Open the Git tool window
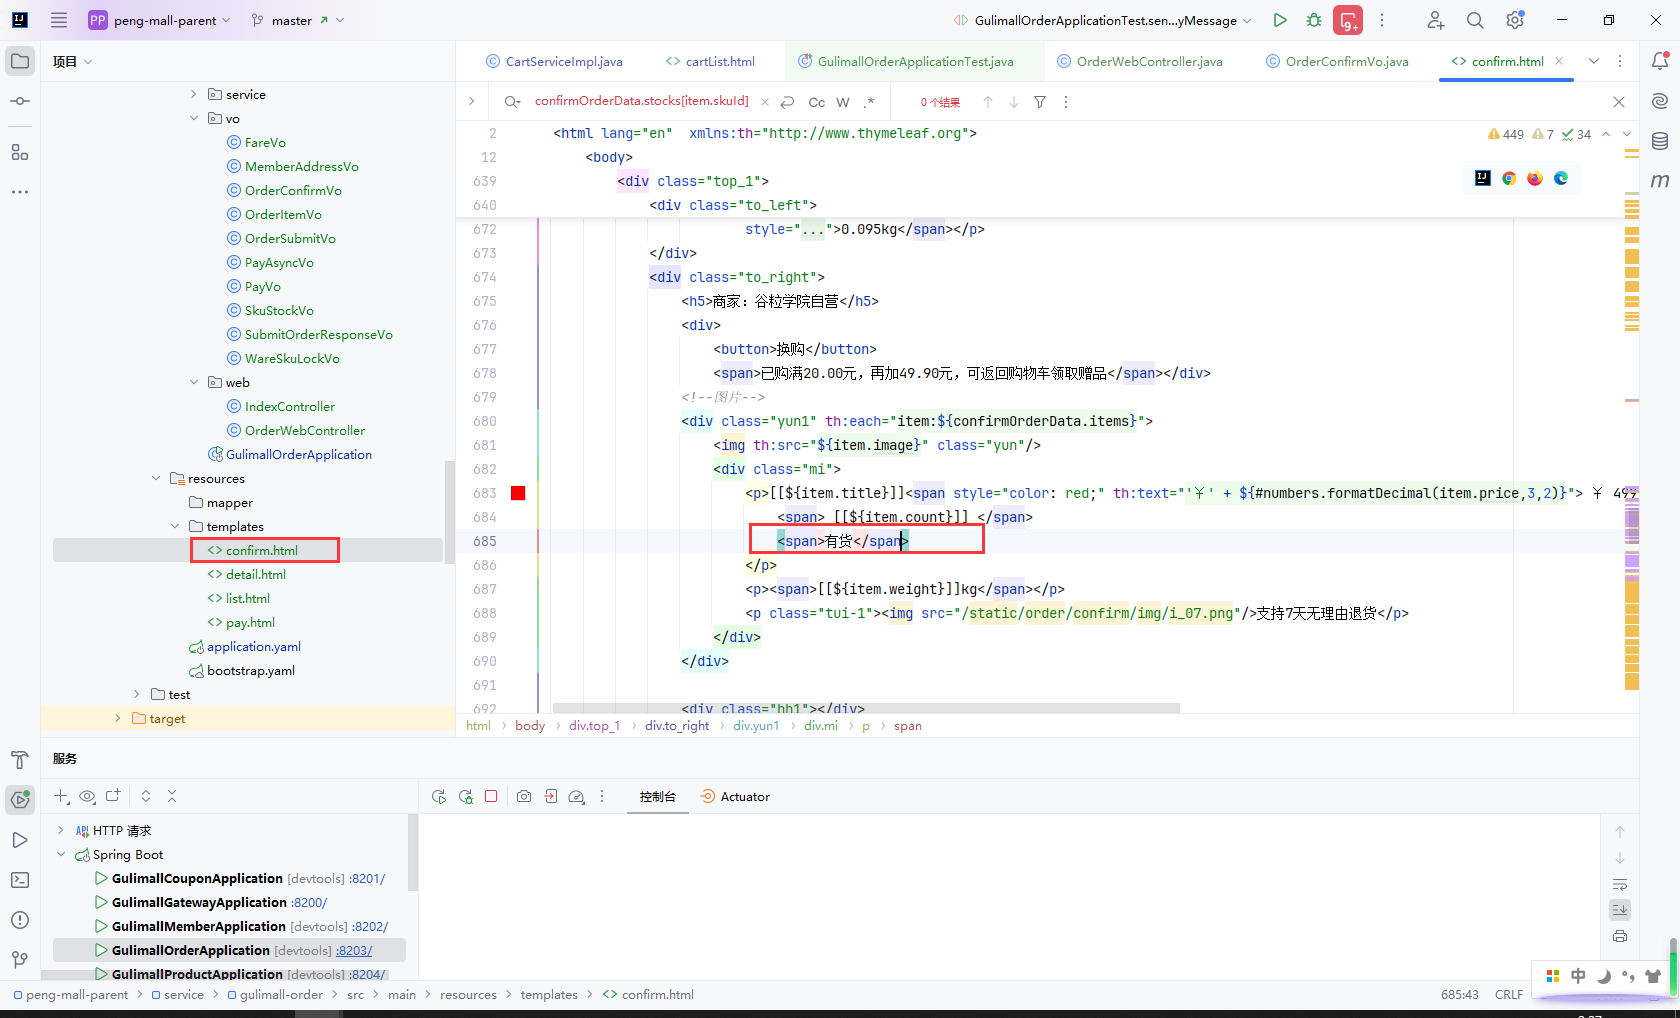This screenshot has width=1680, height=1018. click(20, 960)
